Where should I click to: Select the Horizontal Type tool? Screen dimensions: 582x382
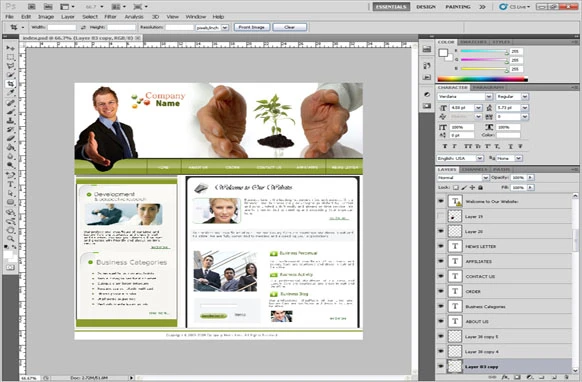(x=10, y=184)
